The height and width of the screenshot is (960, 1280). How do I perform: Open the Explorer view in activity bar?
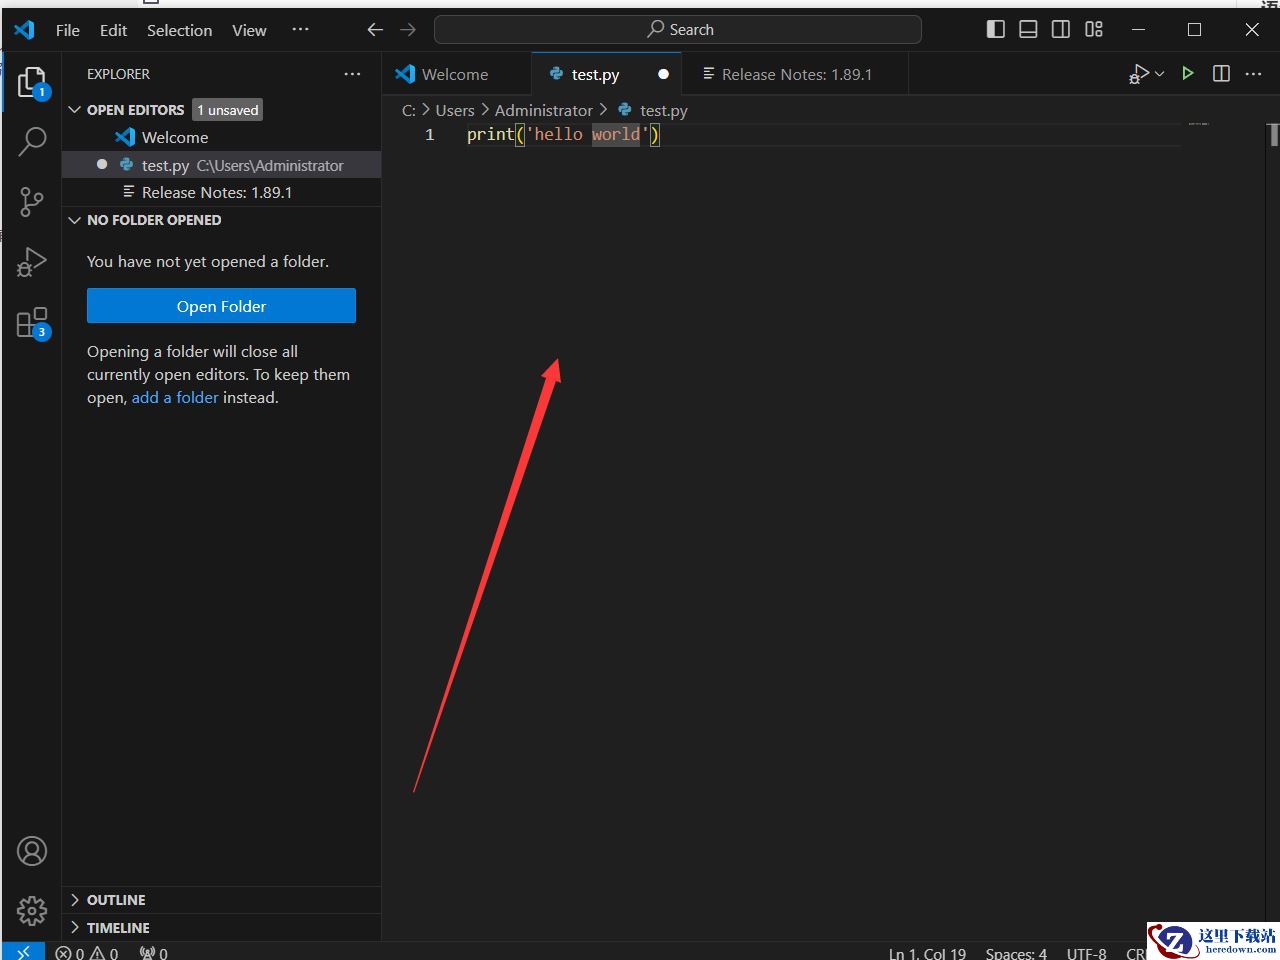32,82
